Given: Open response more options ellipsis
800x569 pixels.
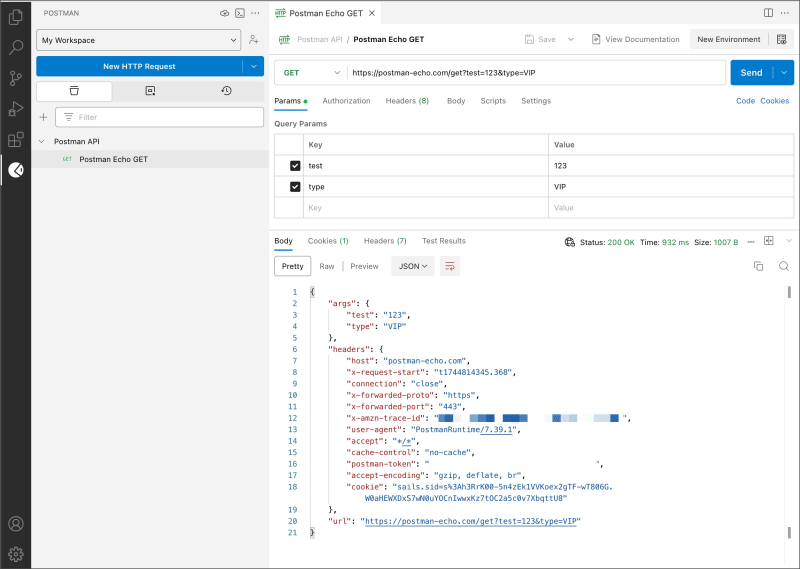Looking at the screenshot, I should 751,242.
